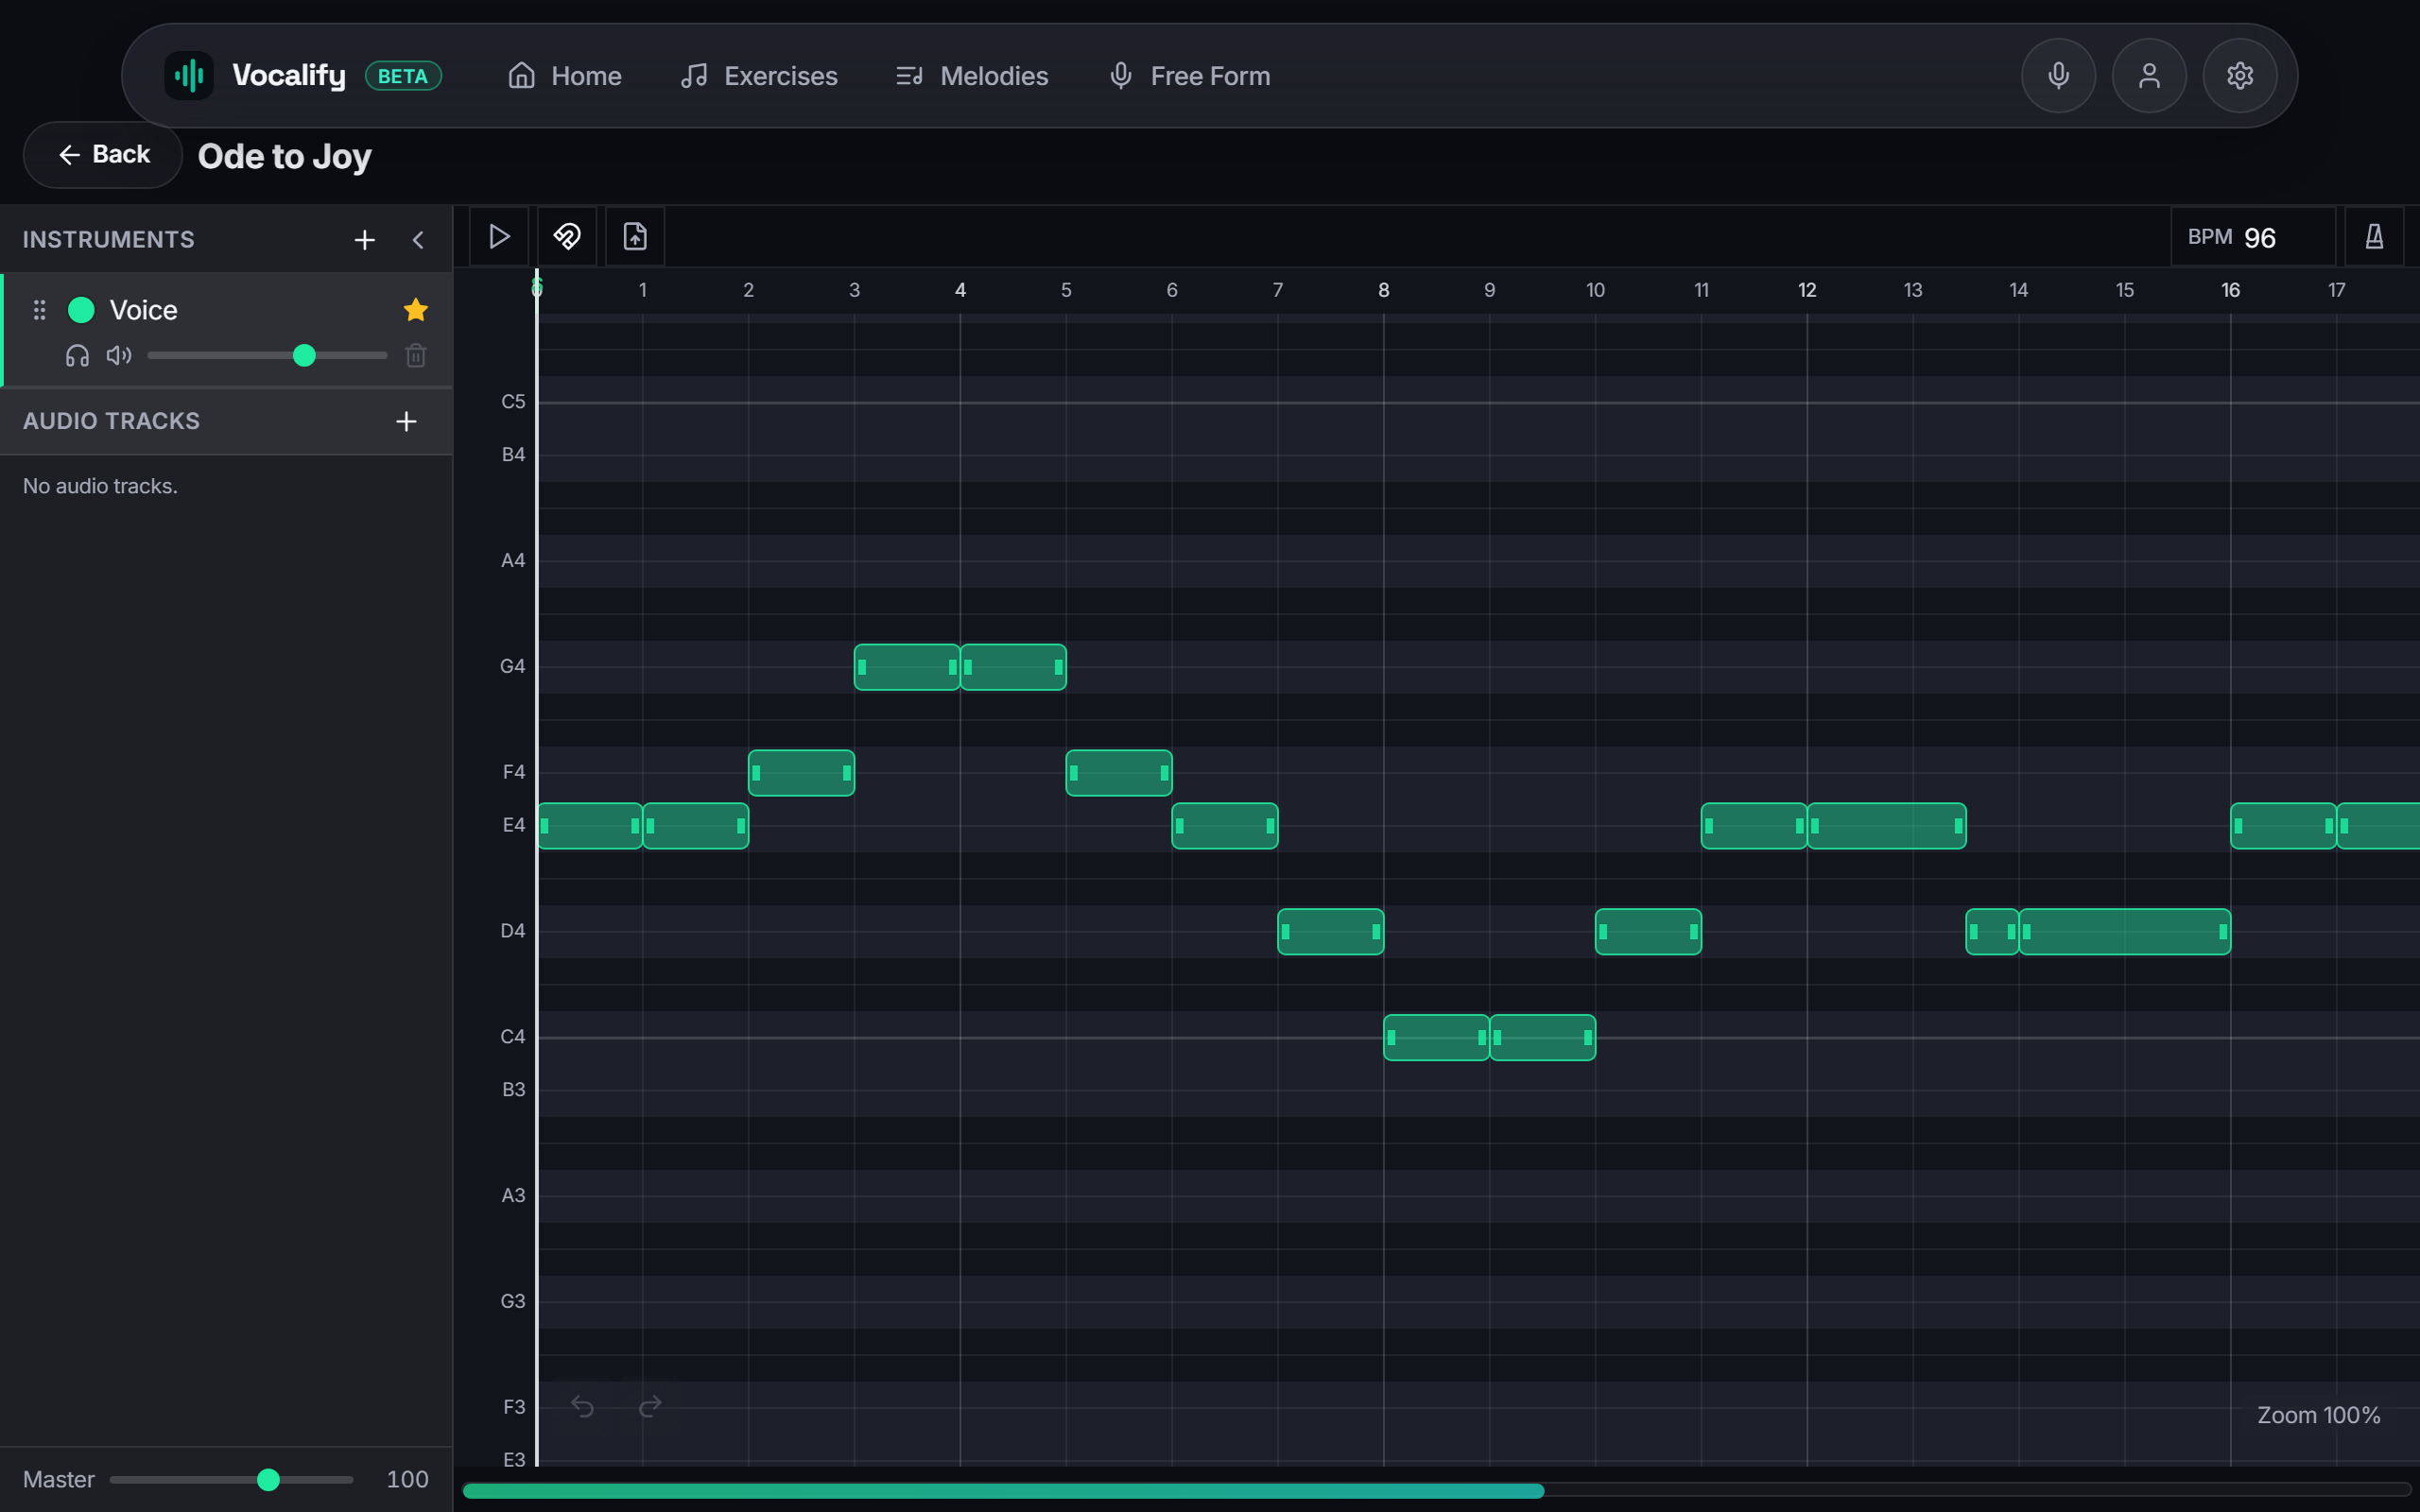The image size is (2420, 1512).
Task: Select the Voice instrument row
Action: [227, 330]
